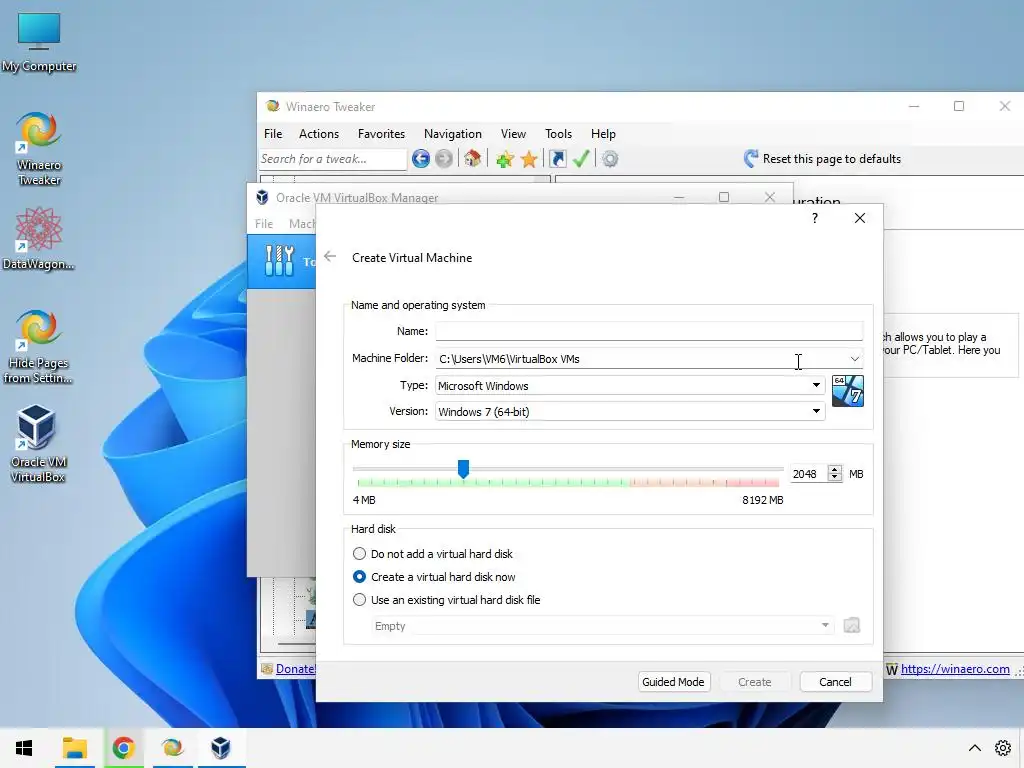Screen dimensions: 1024x768
Task: Click the back arrow in Create Virtual Machine dialog
Action: (x=330, y=257)
